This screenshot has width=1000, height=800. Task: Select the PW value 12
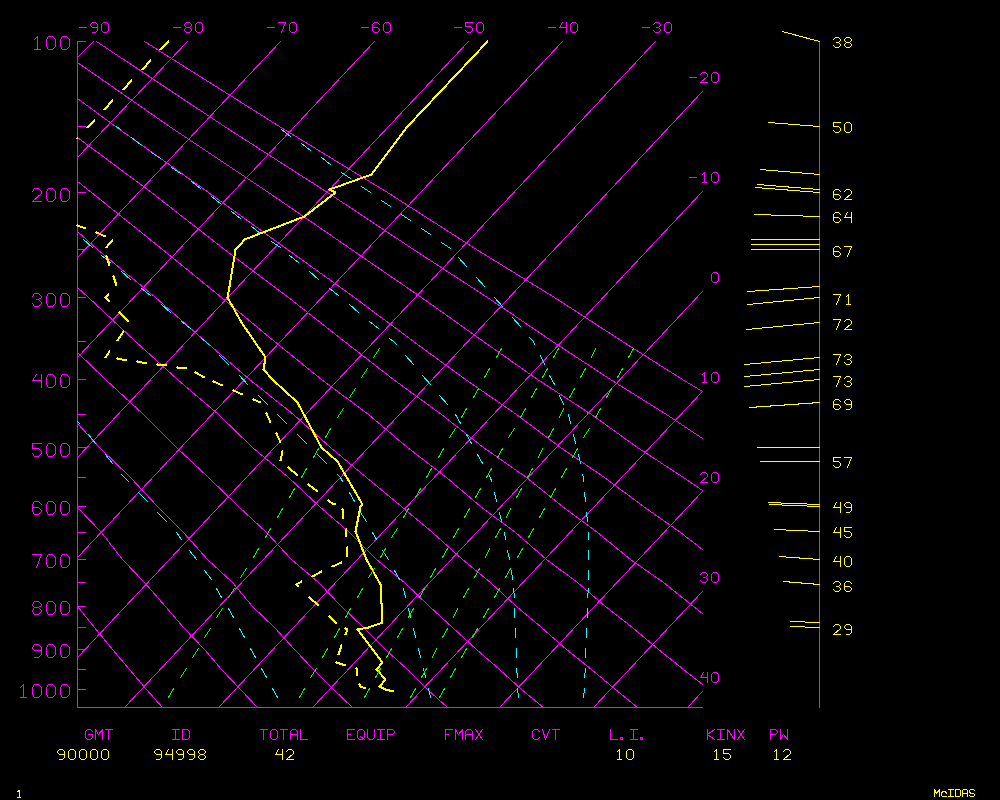(x=781, y=755)
